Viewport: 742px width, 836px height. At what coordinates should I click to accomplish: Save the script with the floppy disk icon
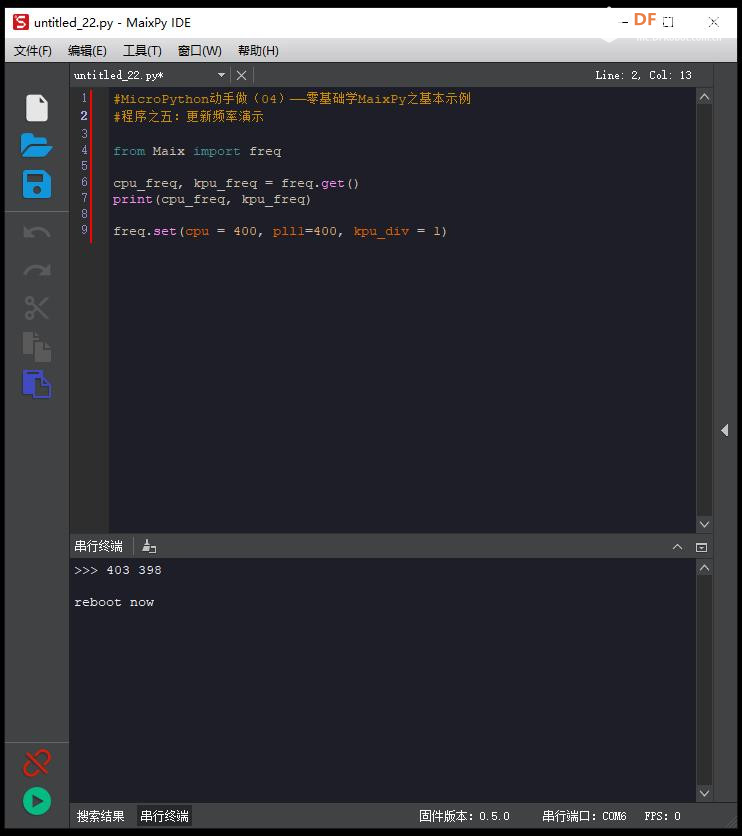click(x=37, y=184)
